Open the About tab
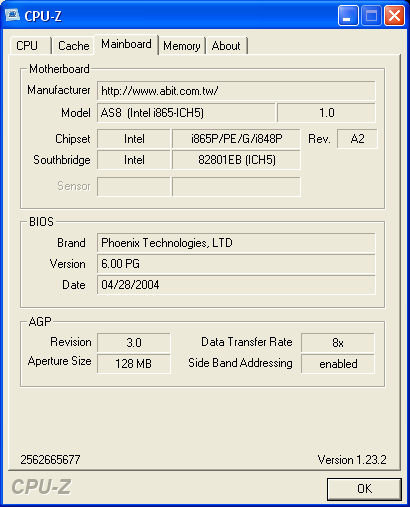Image resolution: width=410 pixels, height=507 pixels. [226, 45]
